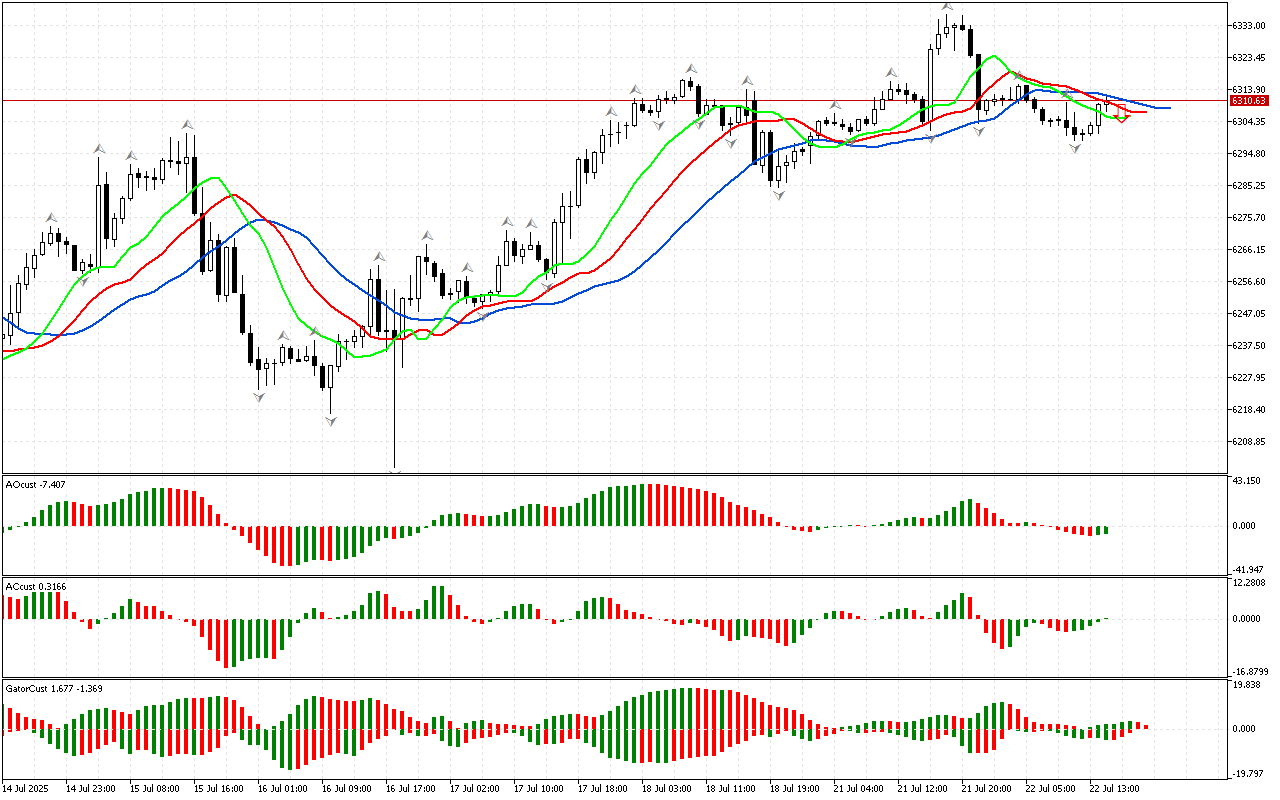
Task: Click the GatorCust indicator label
Action: (48, 688)
